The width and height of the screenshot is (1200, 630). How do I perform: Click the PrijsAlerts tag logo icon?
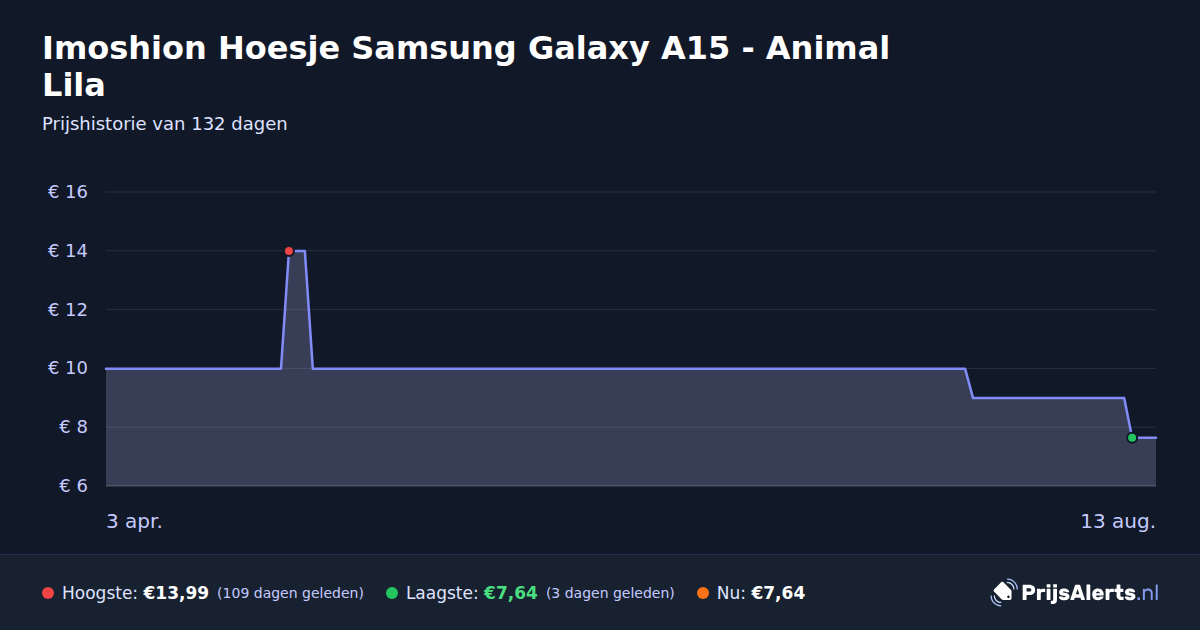(1003, 593)
